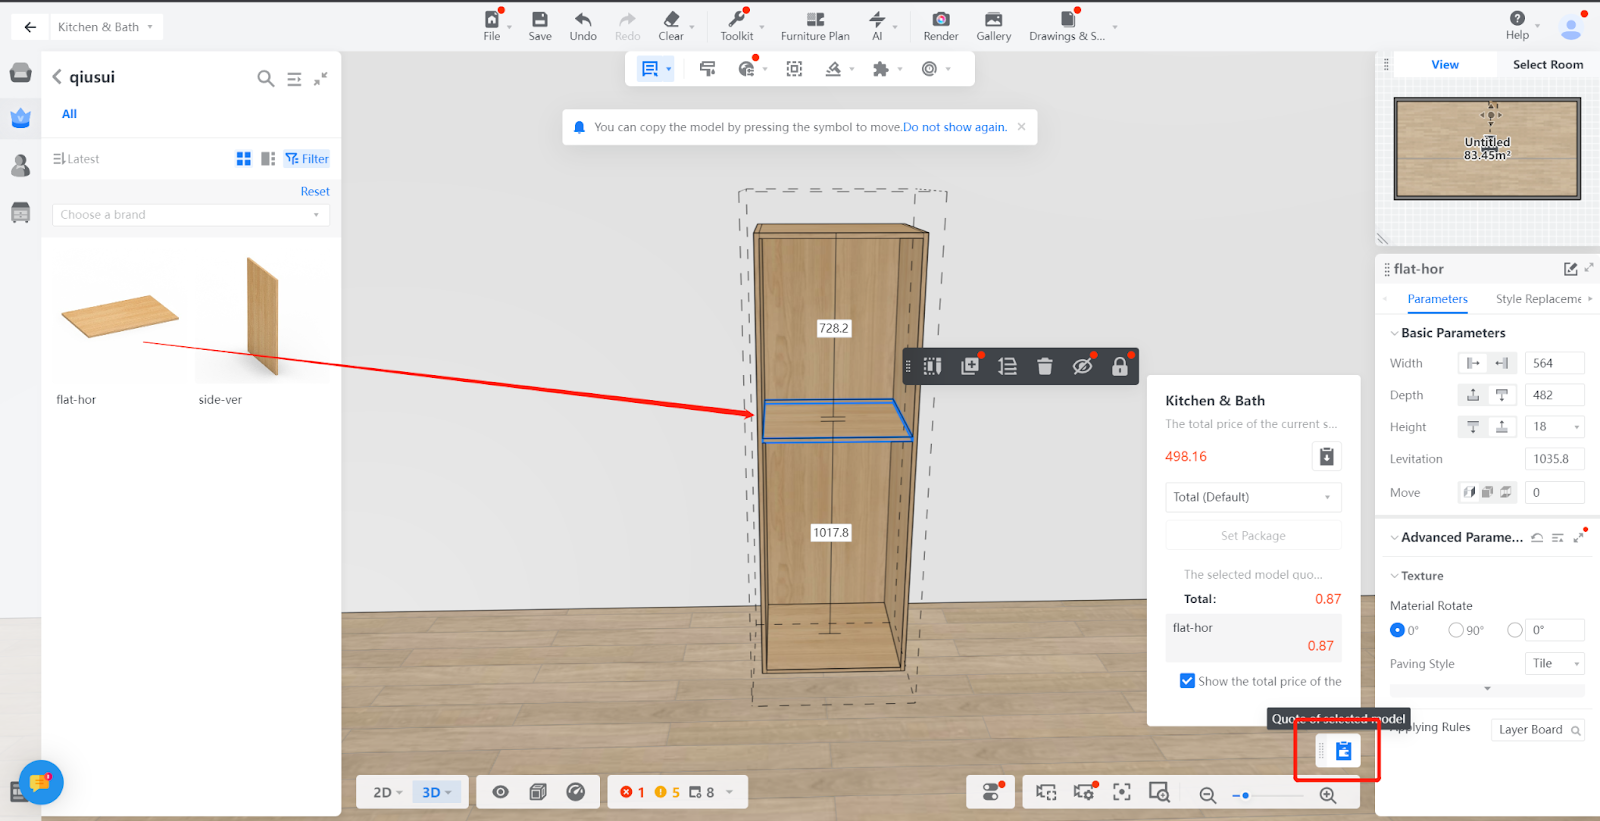Click the zoom level slider handle
1600x821 pixels.
[x=1245, y=795]
